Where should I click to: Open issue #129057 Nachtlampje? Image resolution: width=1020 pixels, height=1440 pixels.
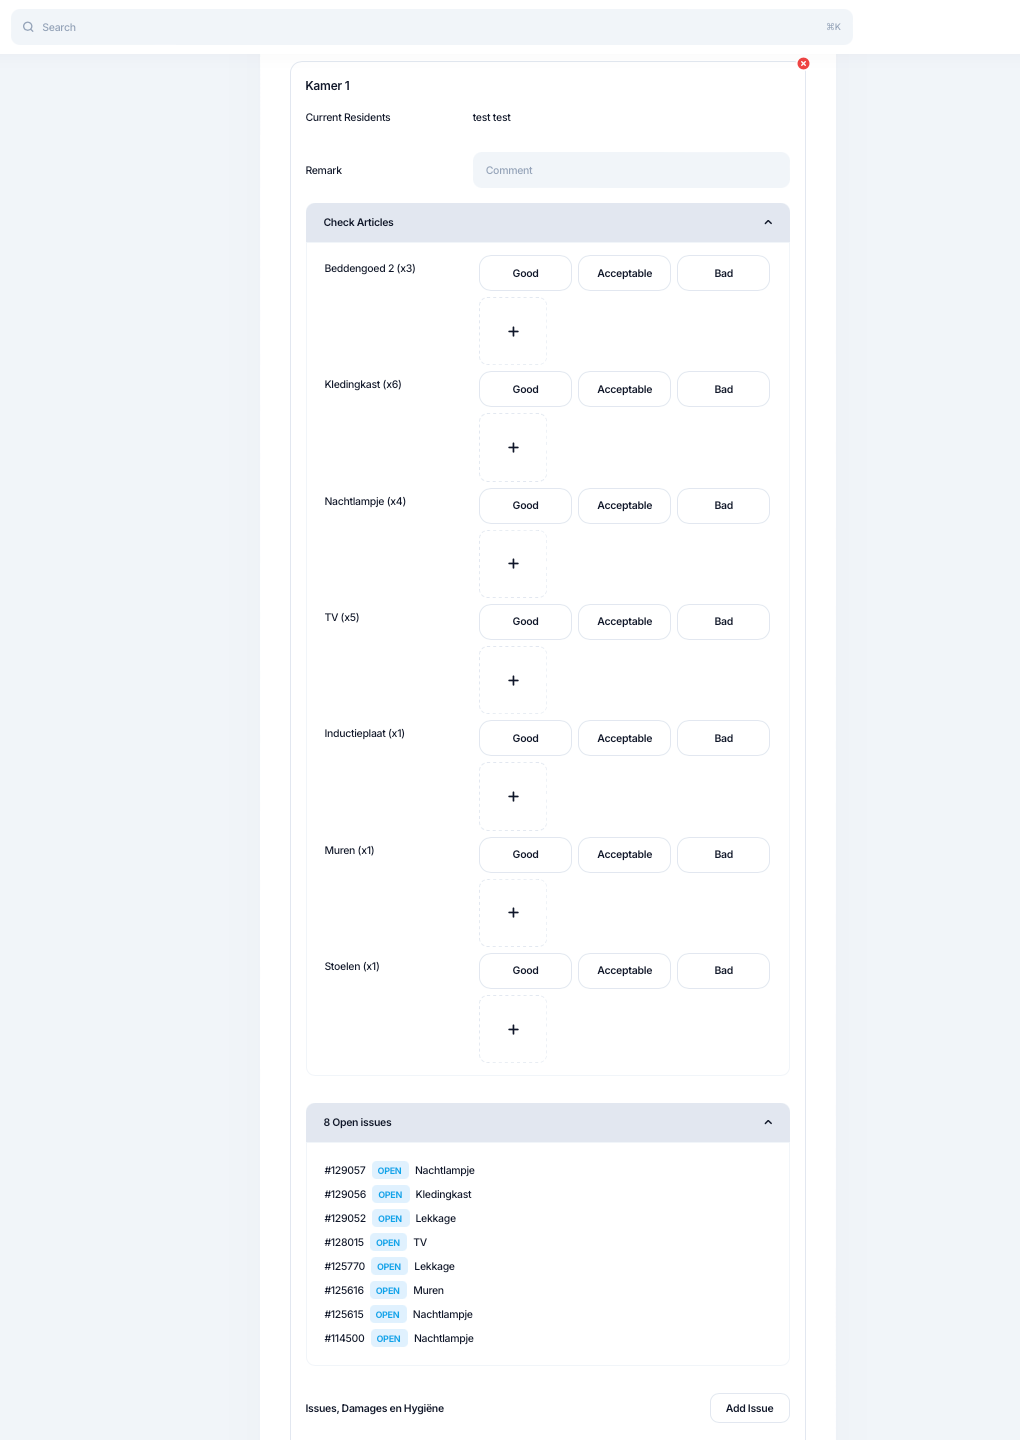point(444,1170)
